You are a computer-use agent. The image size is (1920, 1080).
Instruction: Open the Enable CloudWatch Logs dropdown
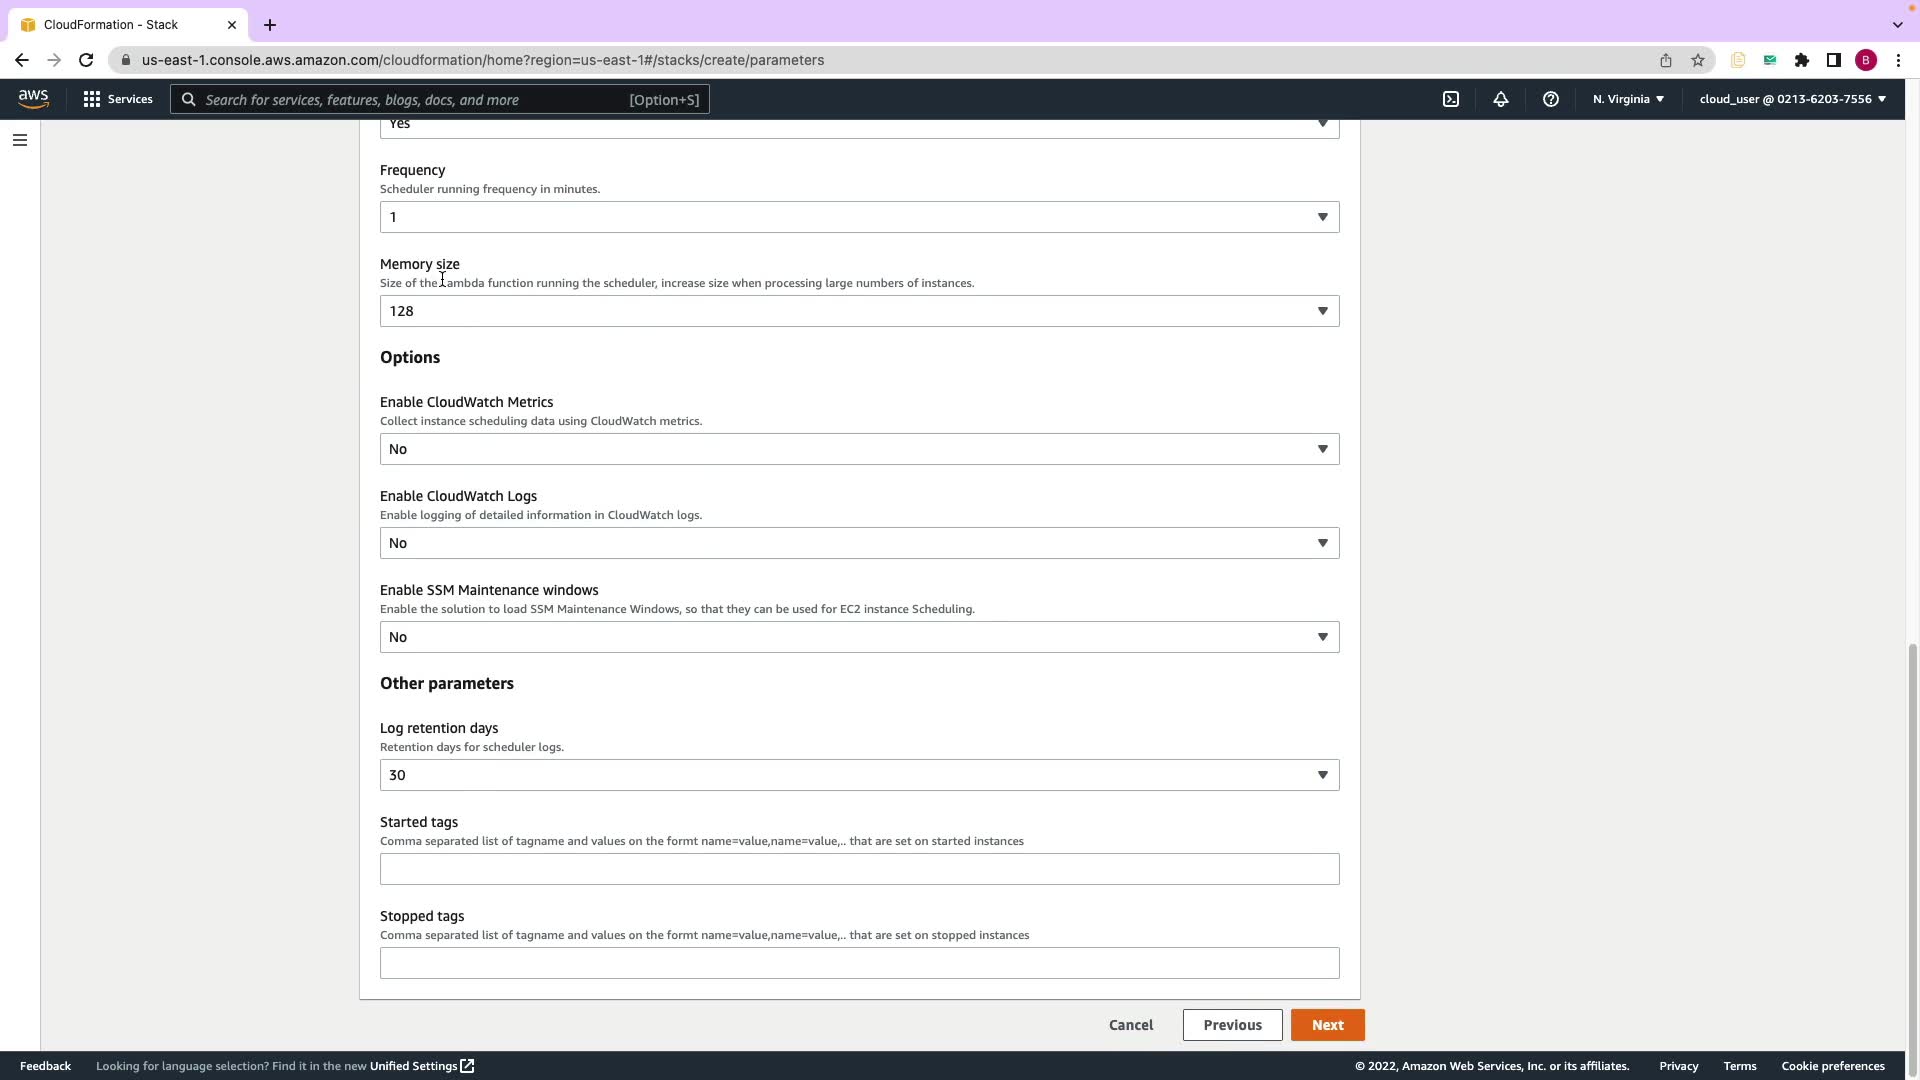point(859,543)
